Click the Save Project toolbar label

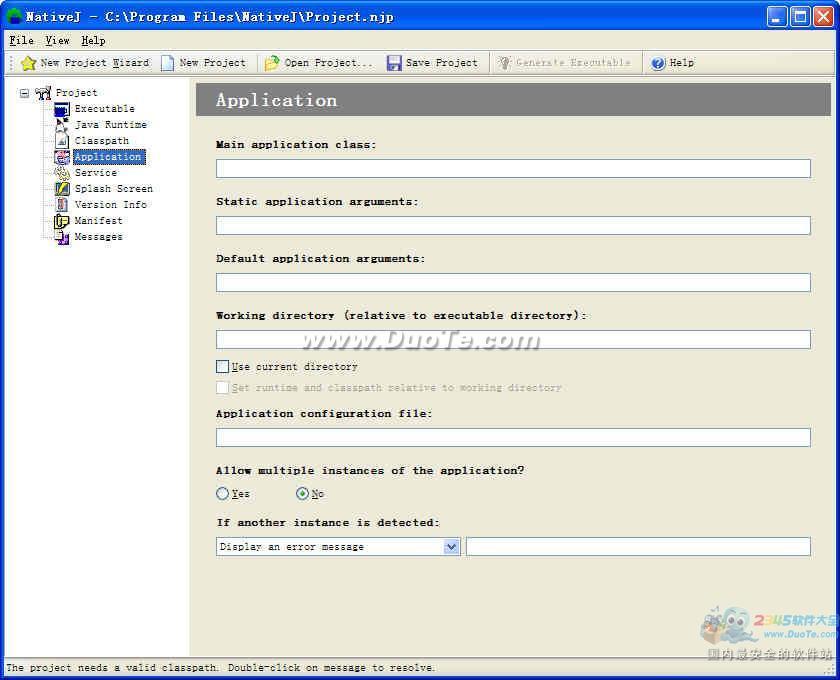point(441,63)
